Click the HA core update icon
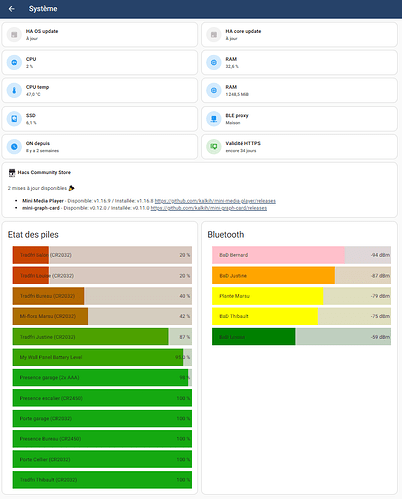Viewport: 402px width, 499px height. click(214, 34)
